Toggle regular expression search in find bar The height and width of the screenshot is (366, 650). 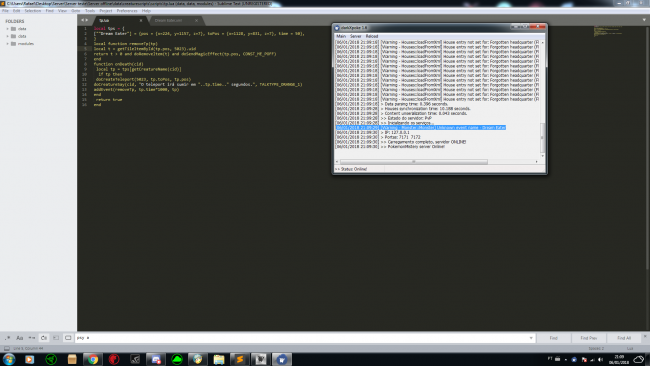tap(7, 338)
